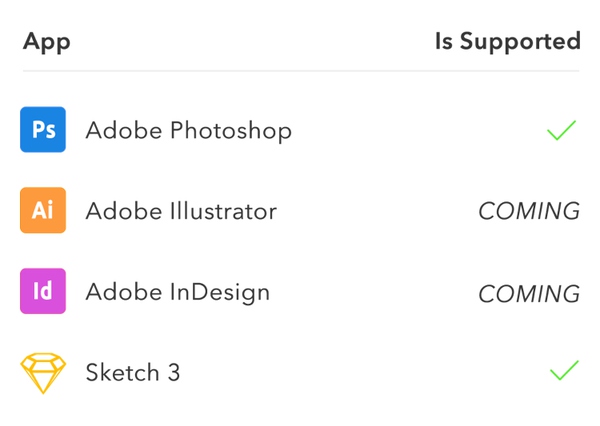Click the green checkmark for Adobe Photoshop

coord(562,130)
